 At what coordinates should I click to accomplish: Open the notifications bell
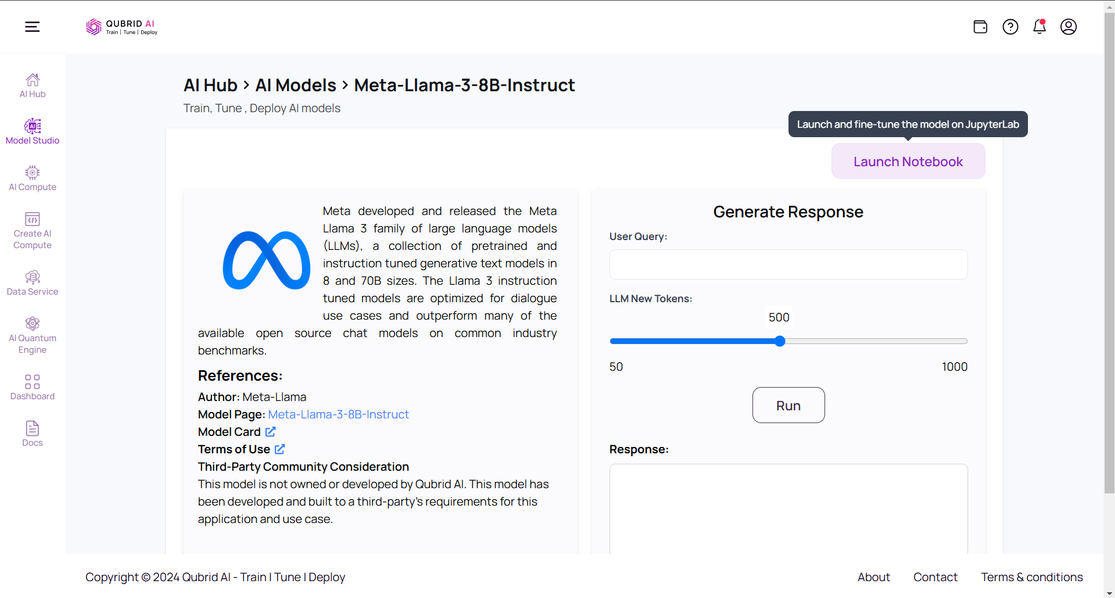click(1040, 27)
